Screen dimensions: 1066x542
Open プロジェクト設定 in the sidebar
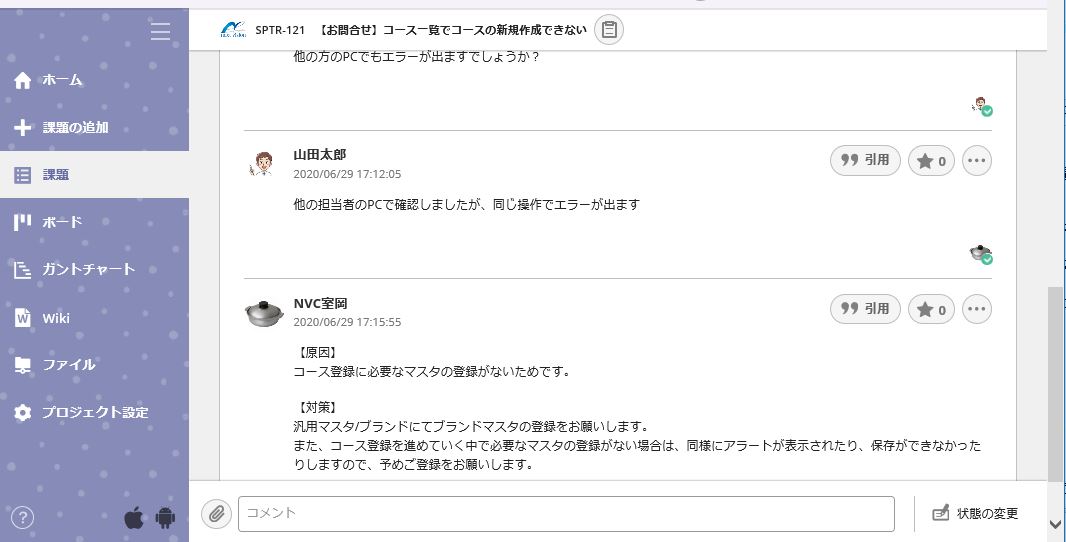tap(94, 412)
